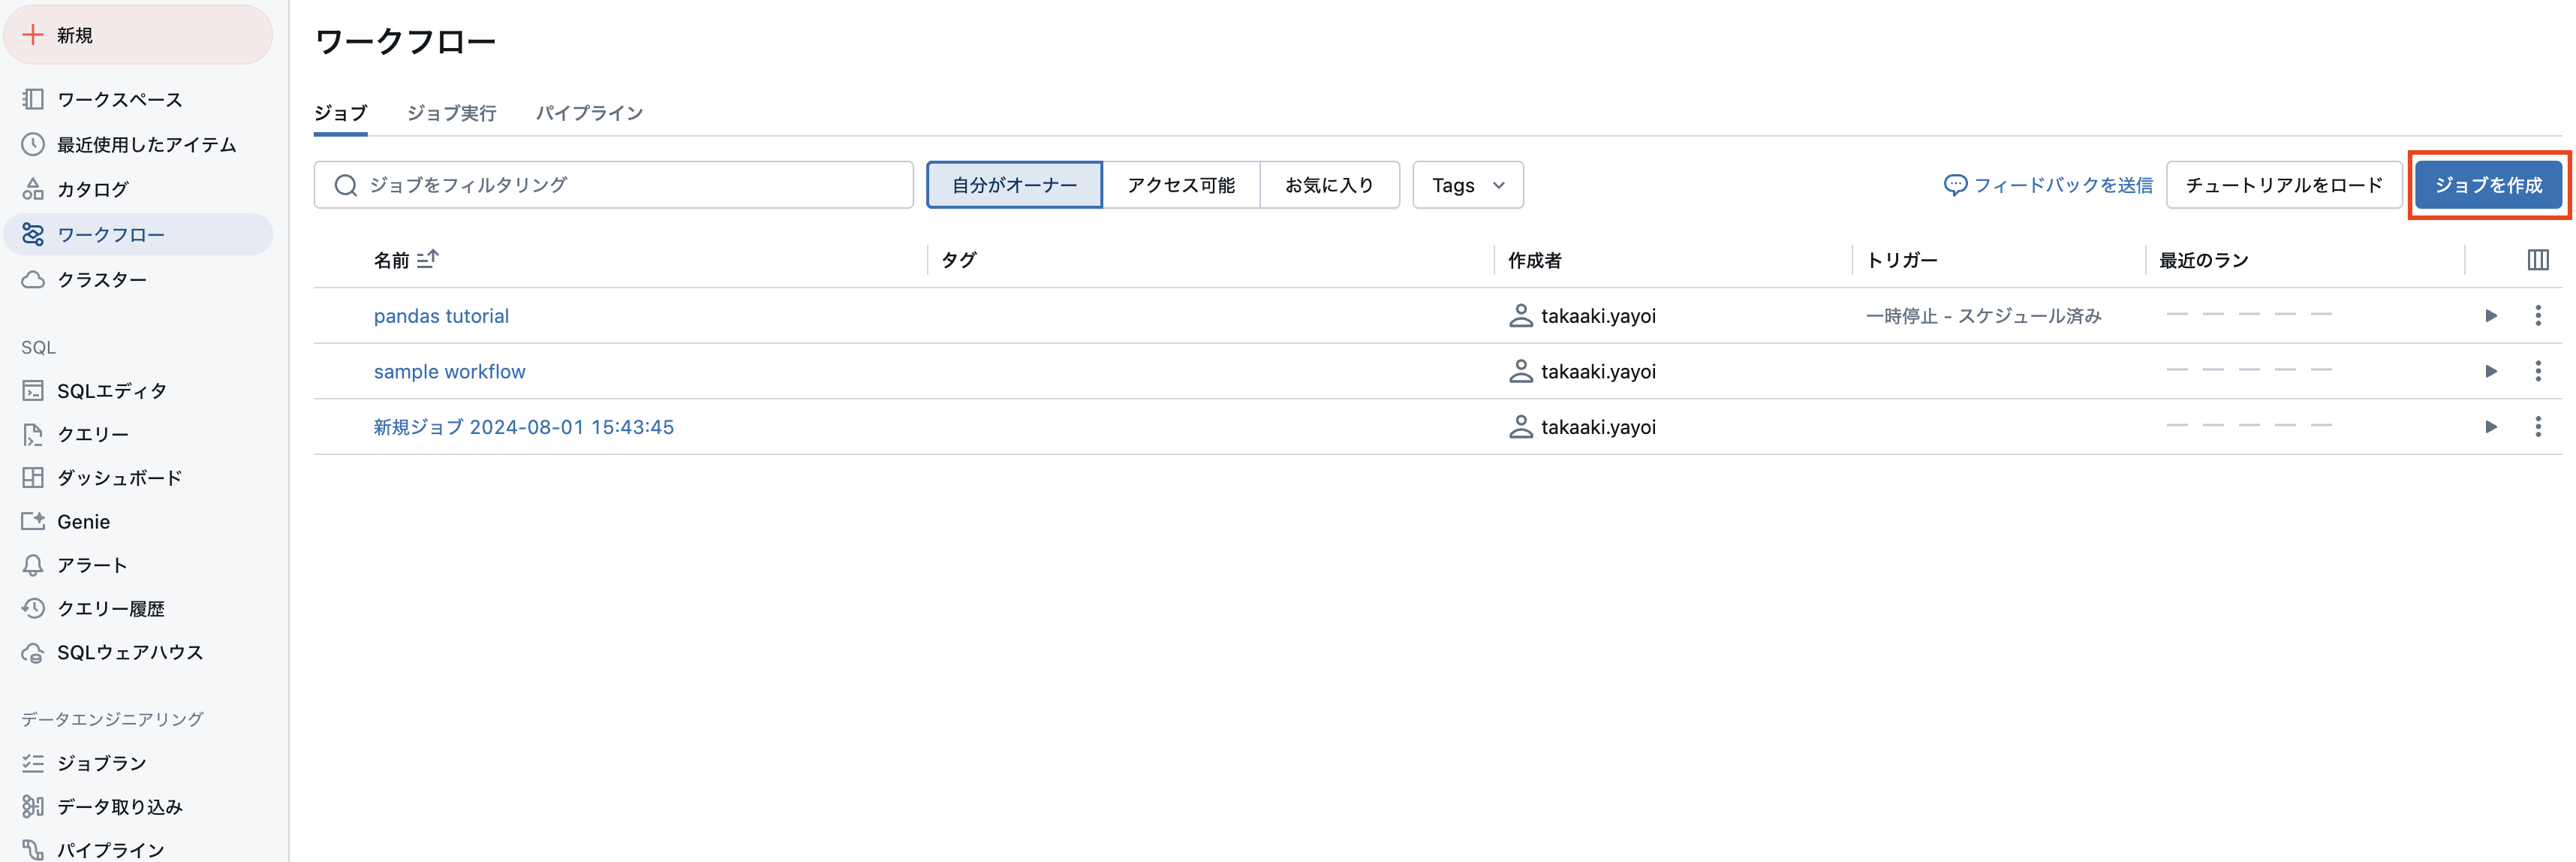This screenshot has height=862, width=2576.
Task: Switch to the ジョブ実行 tab
Action: click(x=452, y=113)
